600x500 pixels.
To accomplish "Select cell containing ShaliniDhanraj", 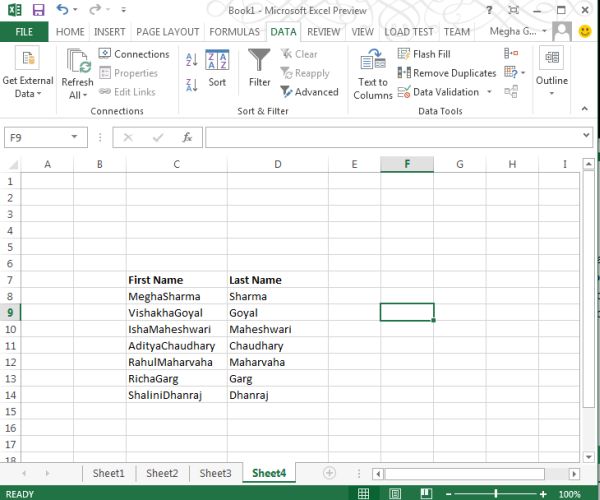I will click(x=176, y=395).
